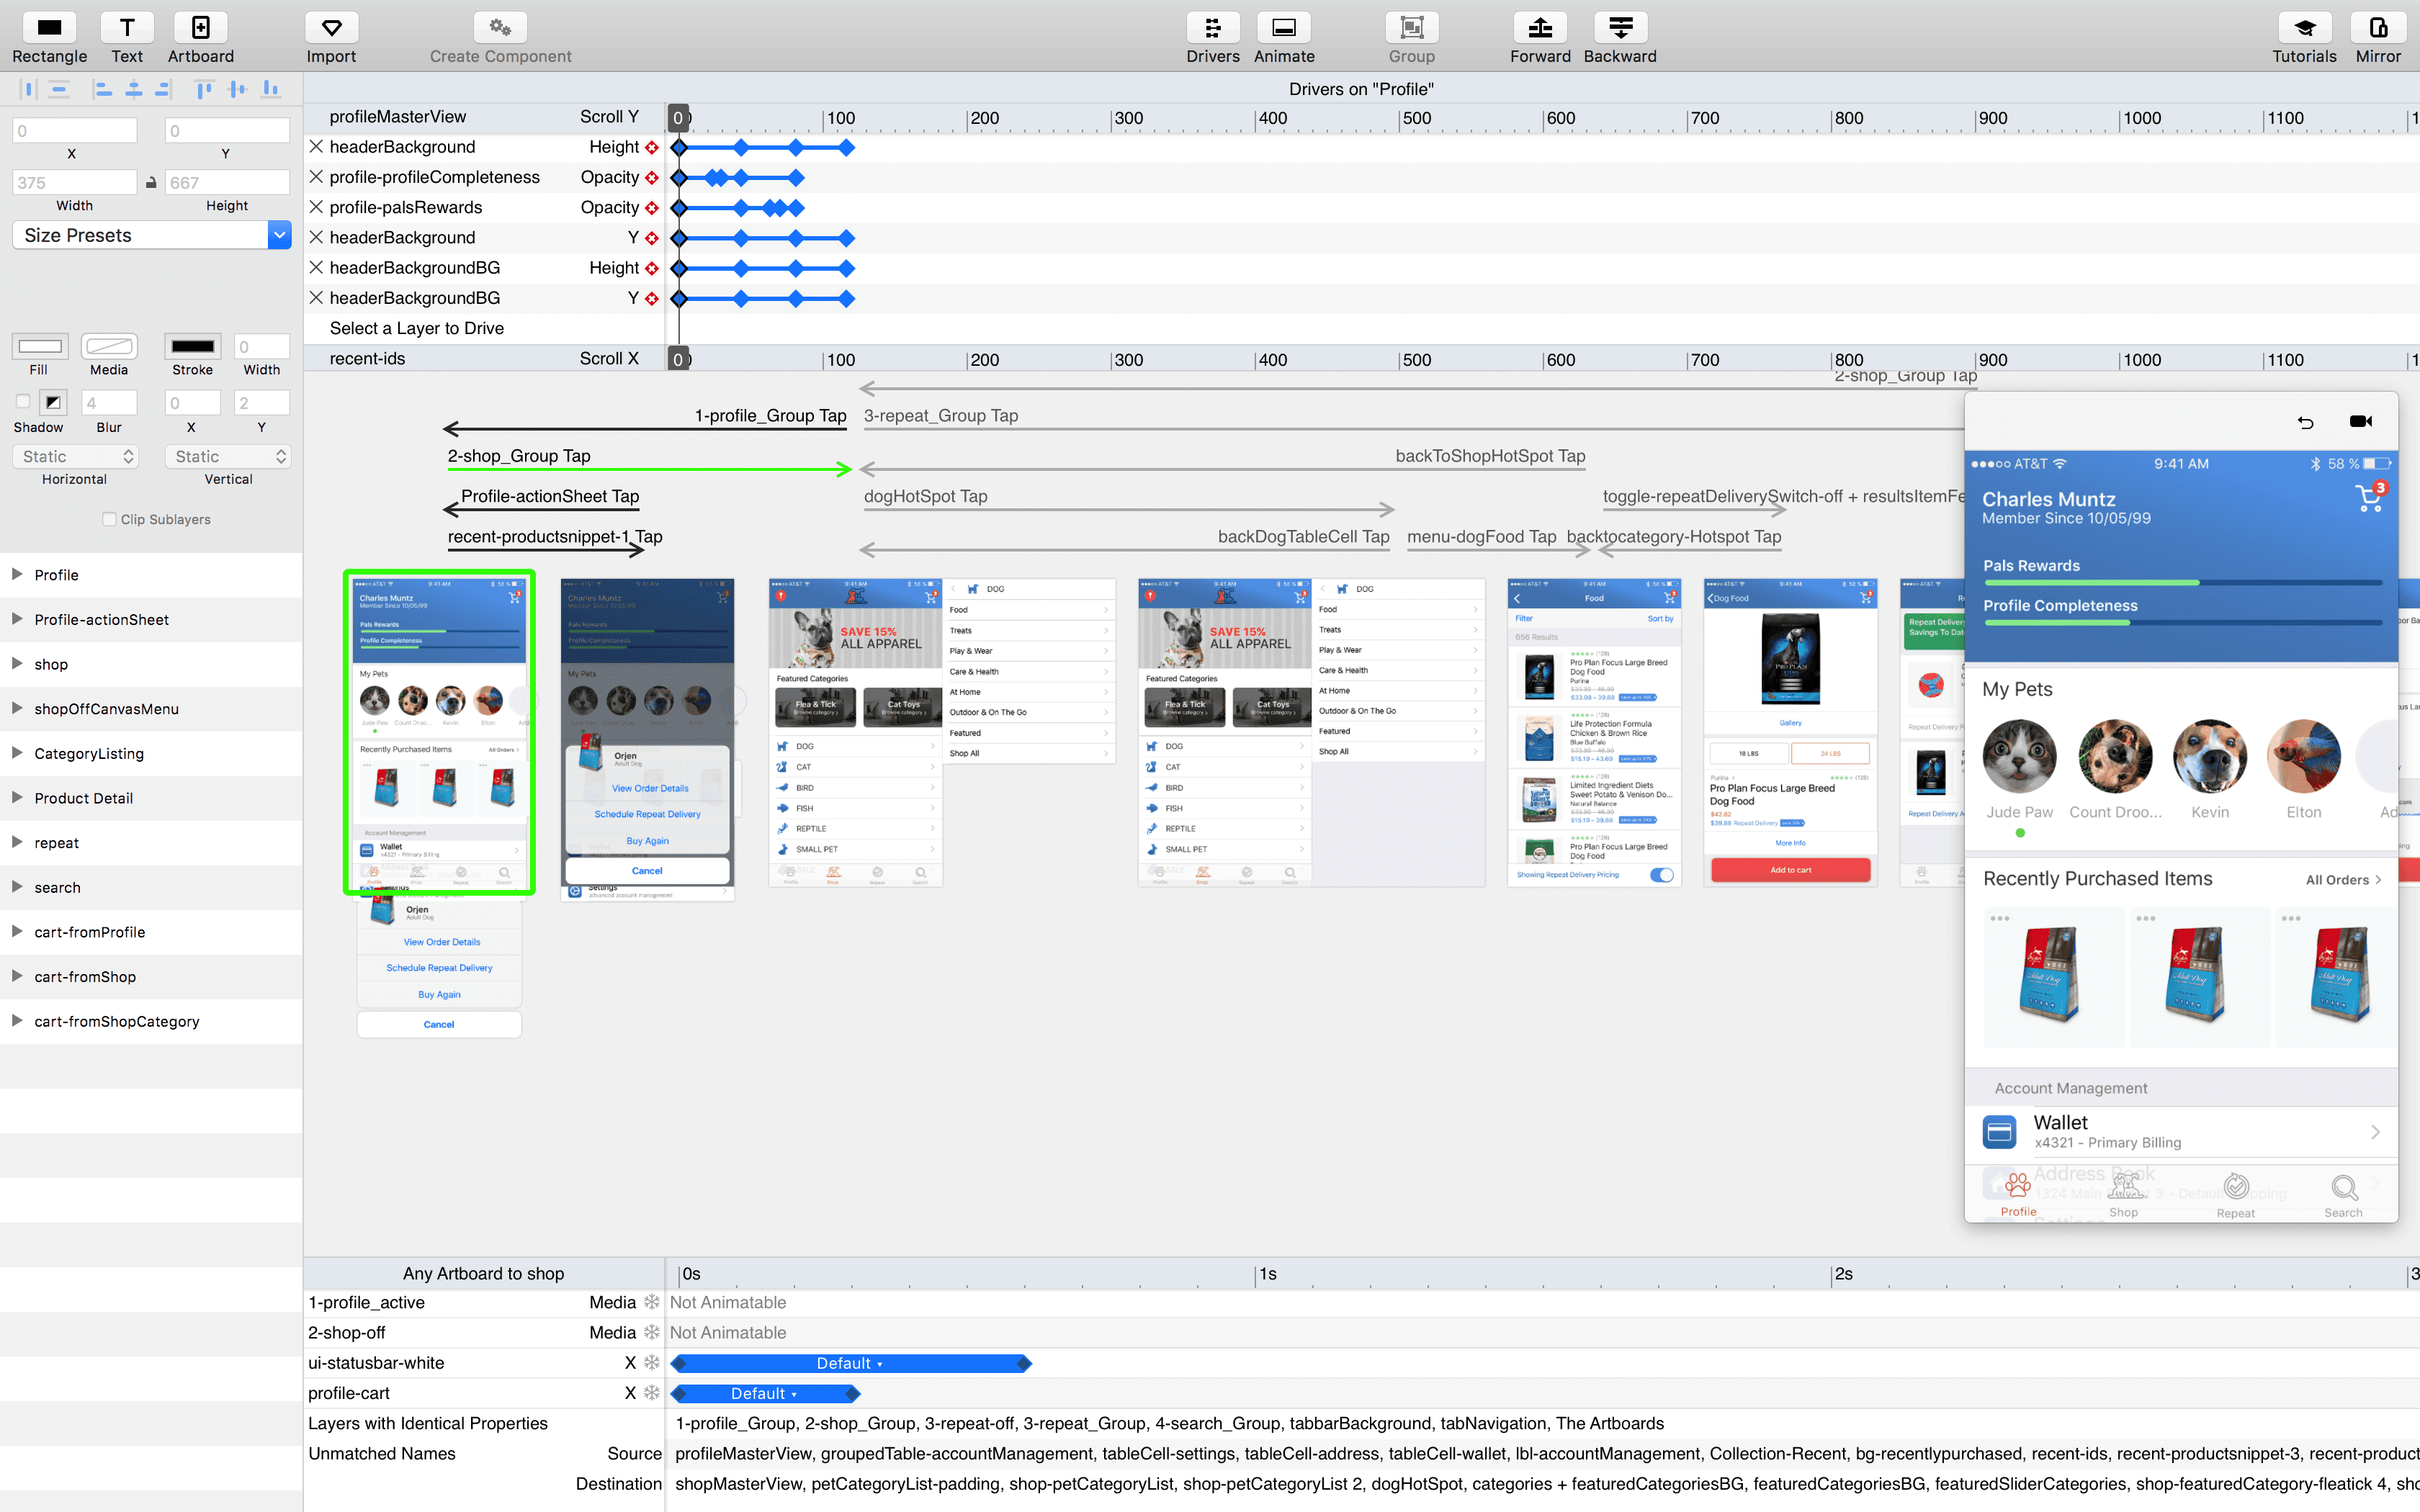Viewport: 2420px width, 1512px height.
Task: Click the Blur input field
Action: click(109, 402)
